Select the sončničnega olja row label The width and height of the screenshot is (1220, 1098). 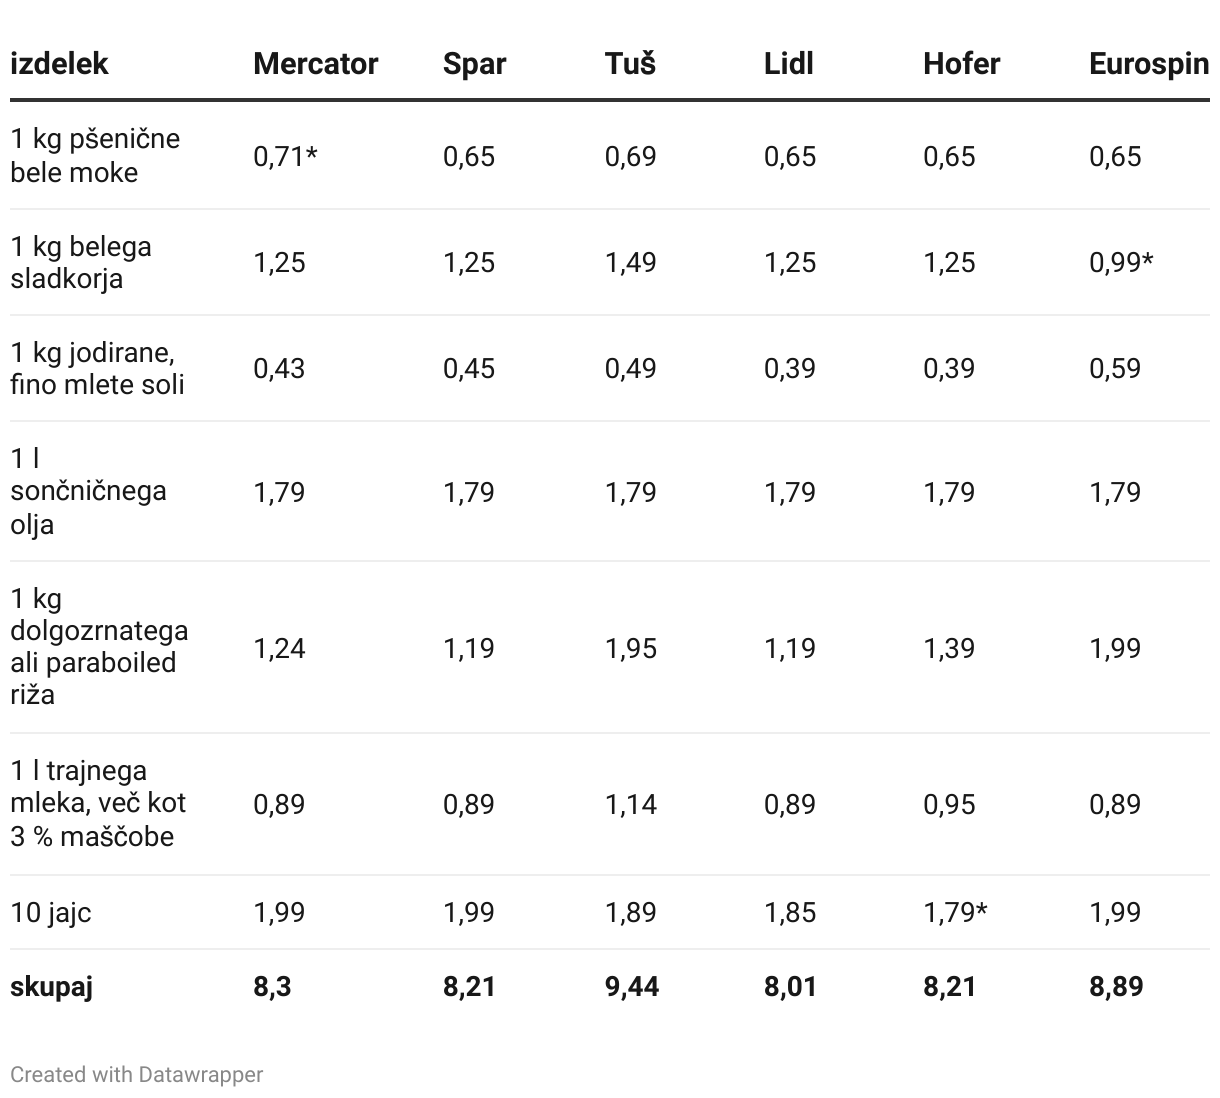pyautogui.click(x=88, y=491)
